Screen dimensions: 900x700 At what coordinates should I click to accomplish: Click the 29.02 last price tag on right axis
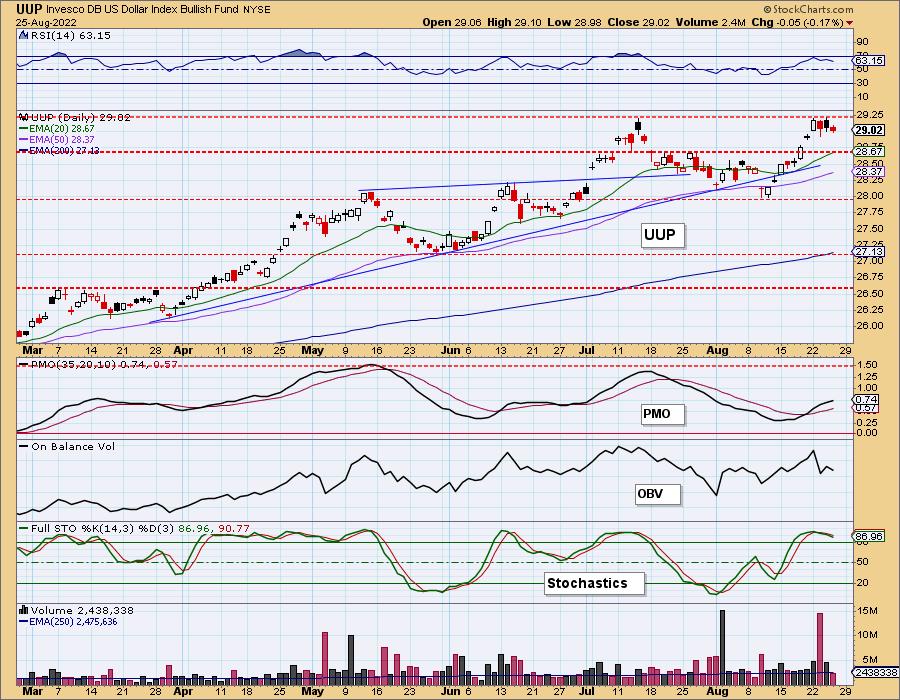pyautogui.click(x=869, y=130)
